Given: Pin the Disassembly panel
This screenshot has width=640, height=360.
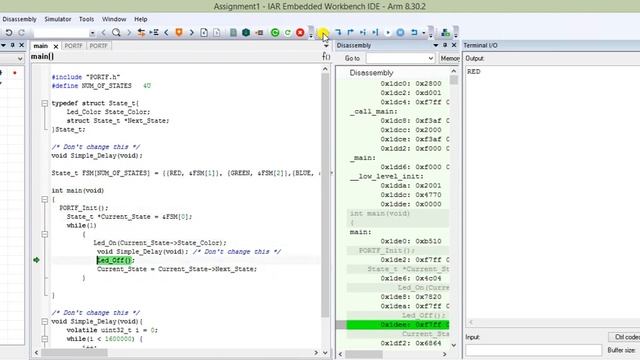Looking at the screenshot, I should 445,45.
